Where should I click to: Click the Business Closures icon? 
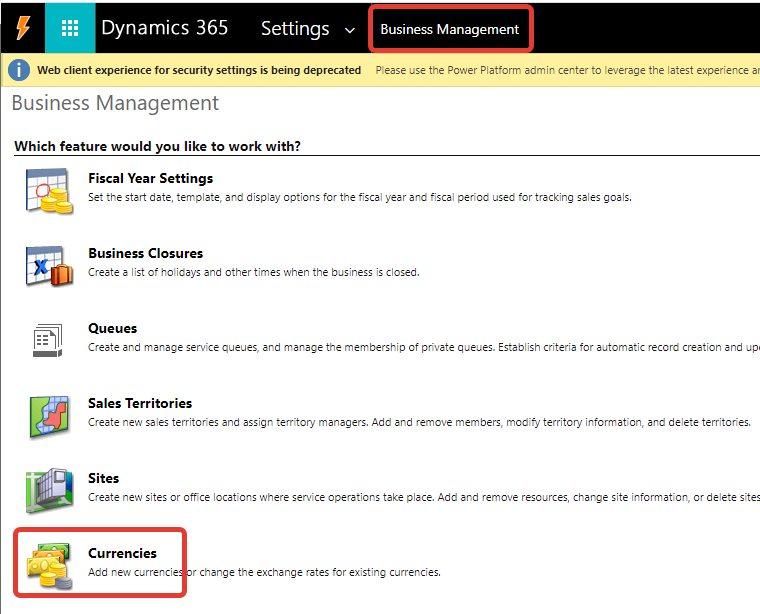[49, 266]
